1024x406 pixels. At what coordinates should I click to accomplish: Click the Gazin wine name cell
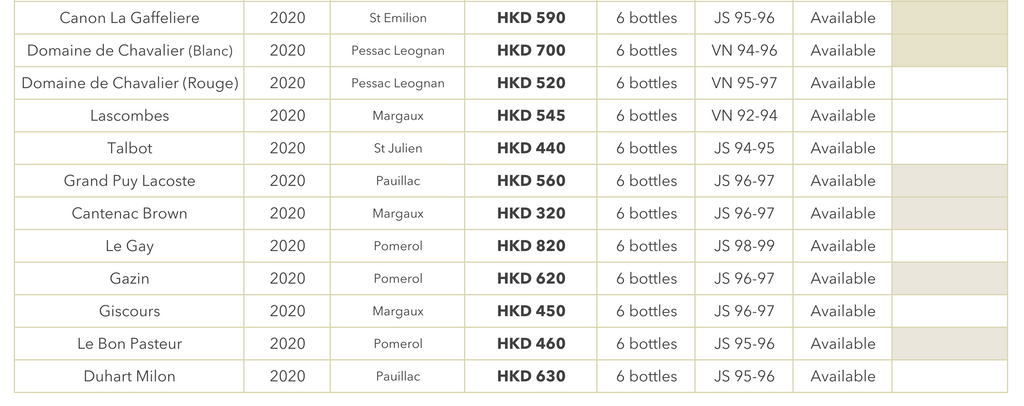[129, 278]
